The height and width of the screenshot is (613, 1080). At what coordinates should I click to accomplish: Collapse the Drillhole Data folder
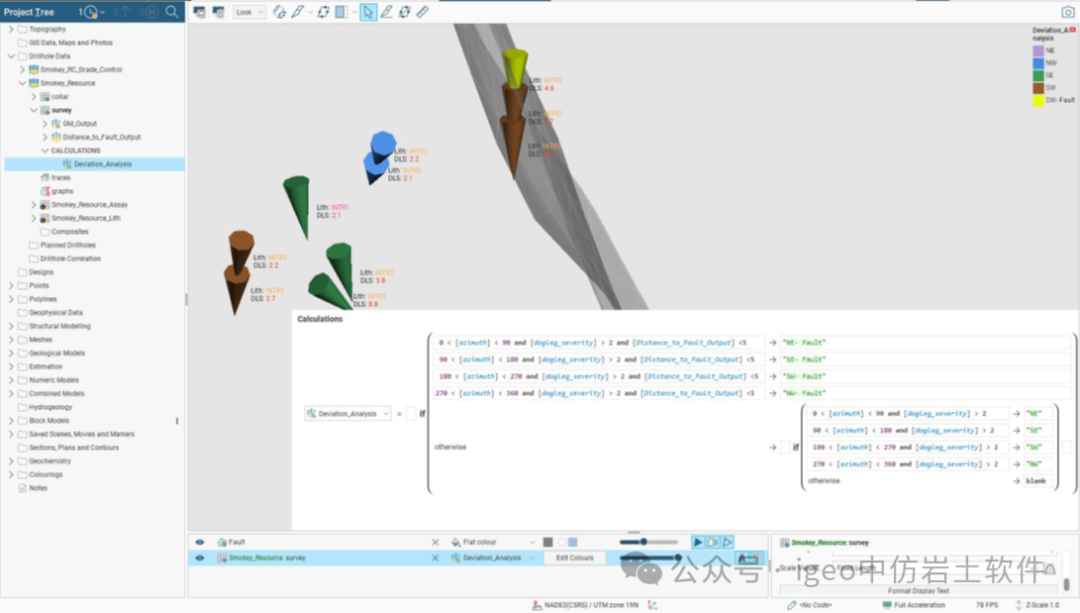(x=11, y=56)
